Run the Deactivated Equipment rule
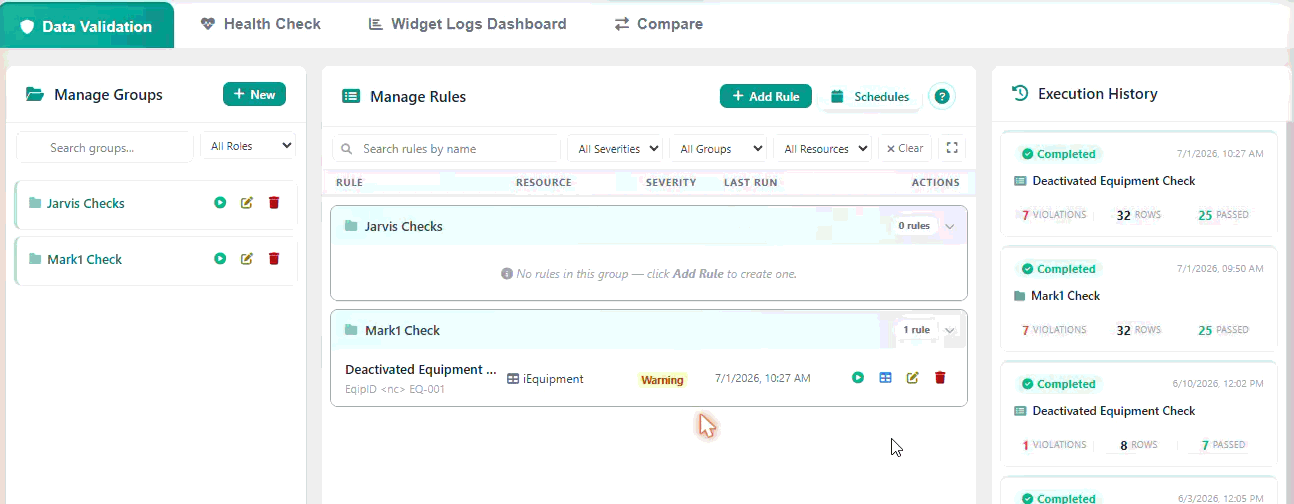Image resolution: width=1294 pixels, height=504 pixels. (858, 378)
